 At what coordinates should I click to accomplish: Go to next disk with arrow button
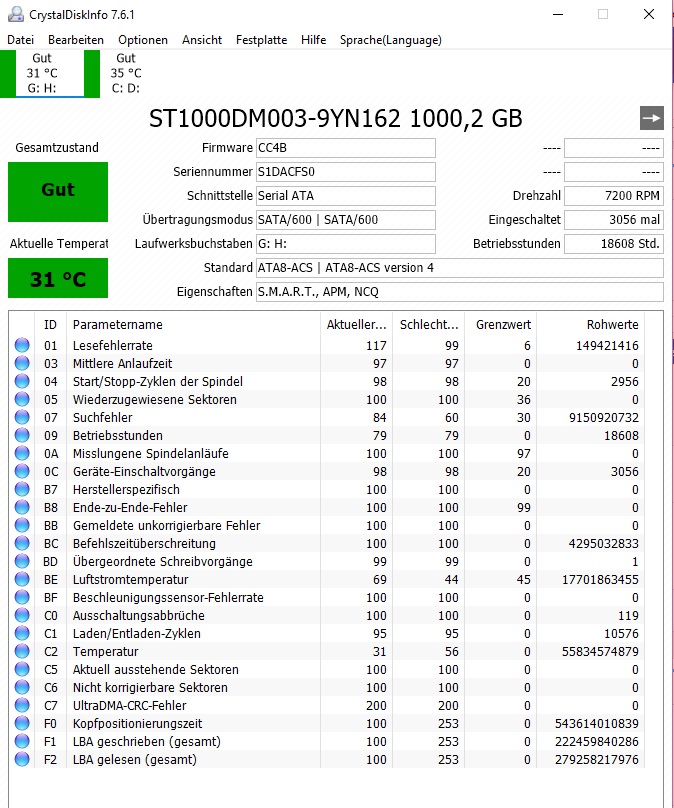point(651,118)
